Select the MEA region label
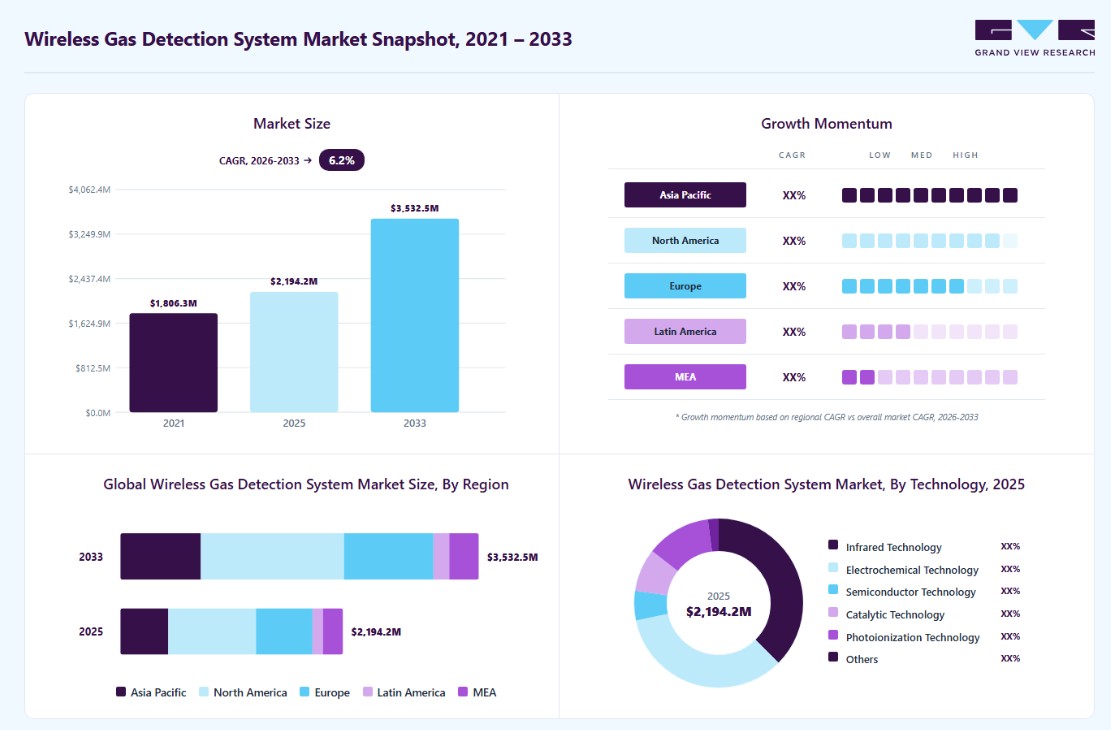The height and width of the screenshot is (730, 1111). click(684, 376)
